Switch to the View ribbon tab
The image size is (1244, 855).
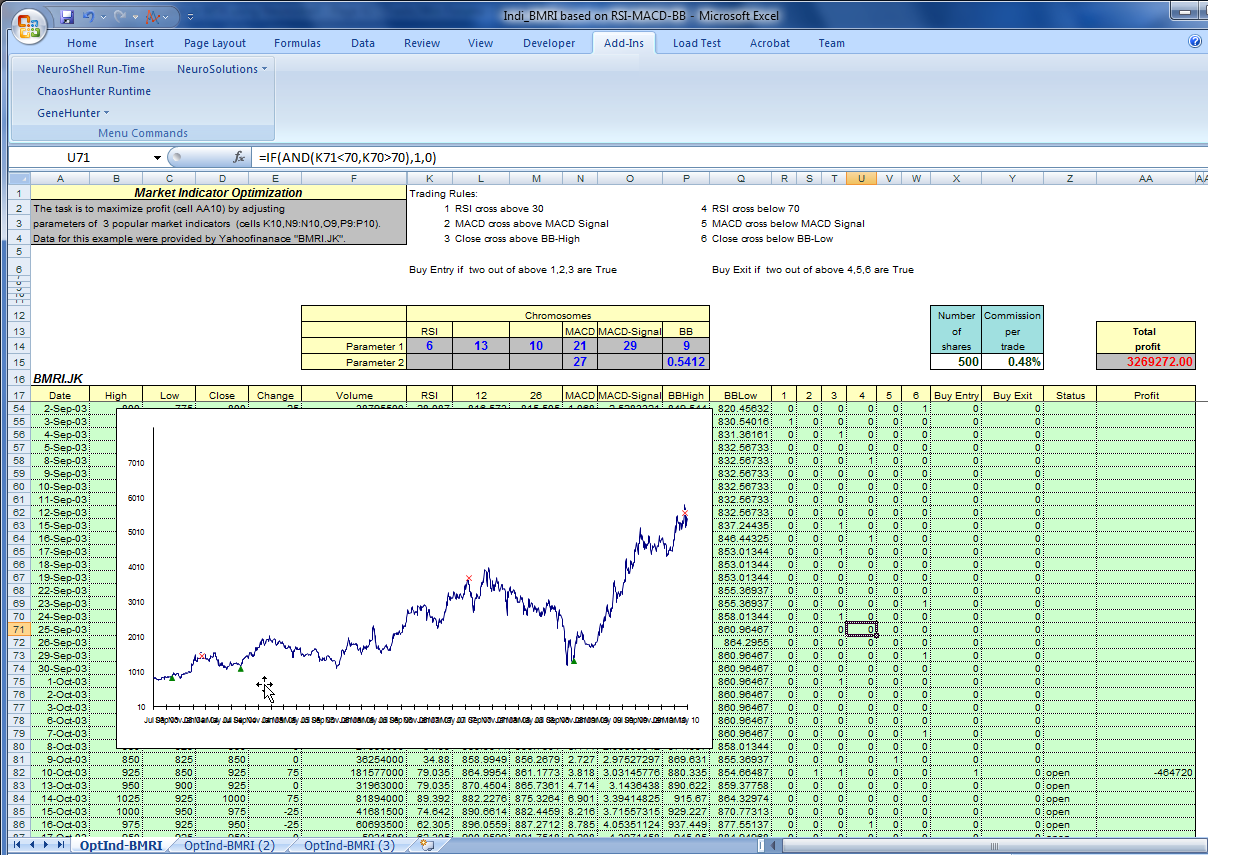click(480, 43)
